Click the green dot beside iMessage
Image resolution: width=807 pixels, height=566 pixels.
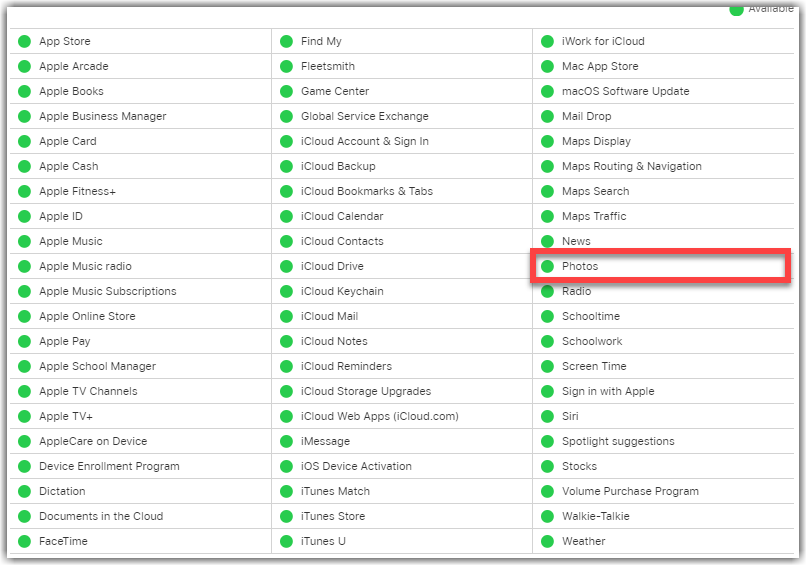point(286,442)
